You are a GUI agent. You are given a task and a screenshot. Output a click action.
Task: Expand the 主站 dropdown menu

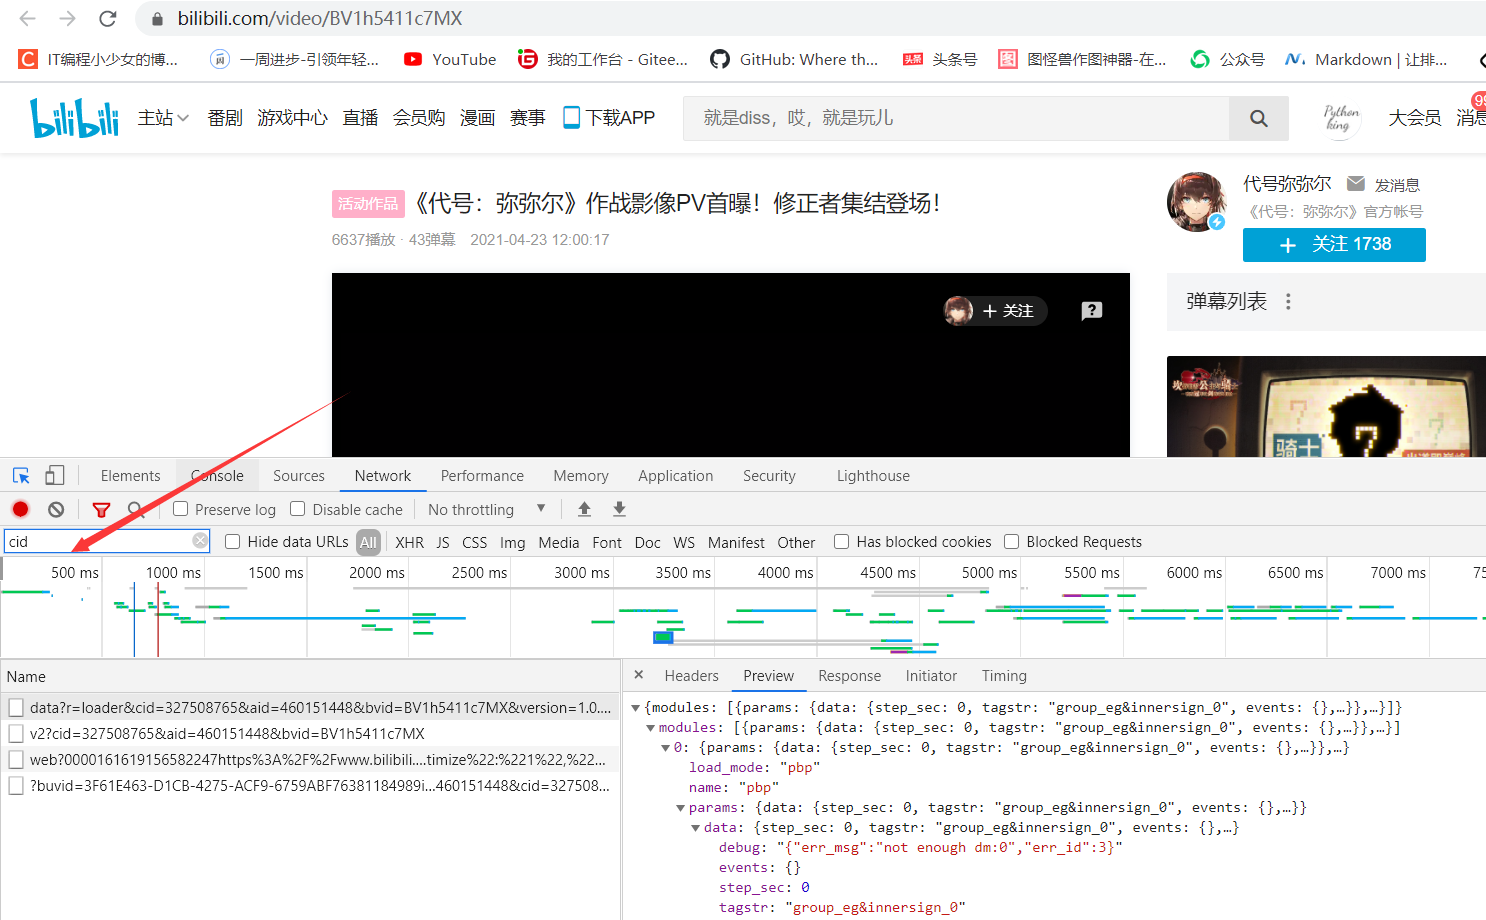163,118
